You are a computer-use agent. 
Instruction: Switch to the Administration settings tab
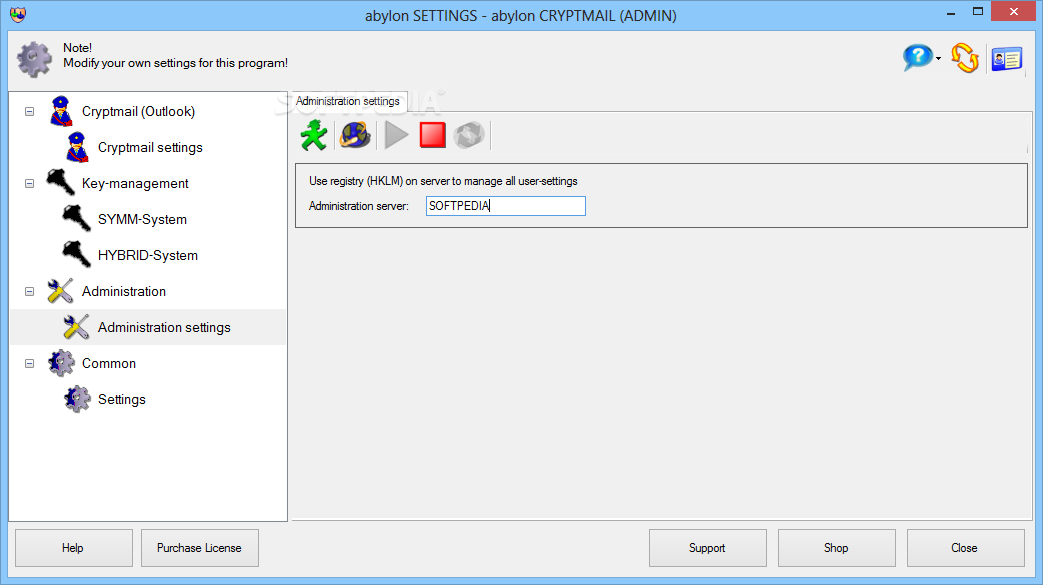(348, 101)
